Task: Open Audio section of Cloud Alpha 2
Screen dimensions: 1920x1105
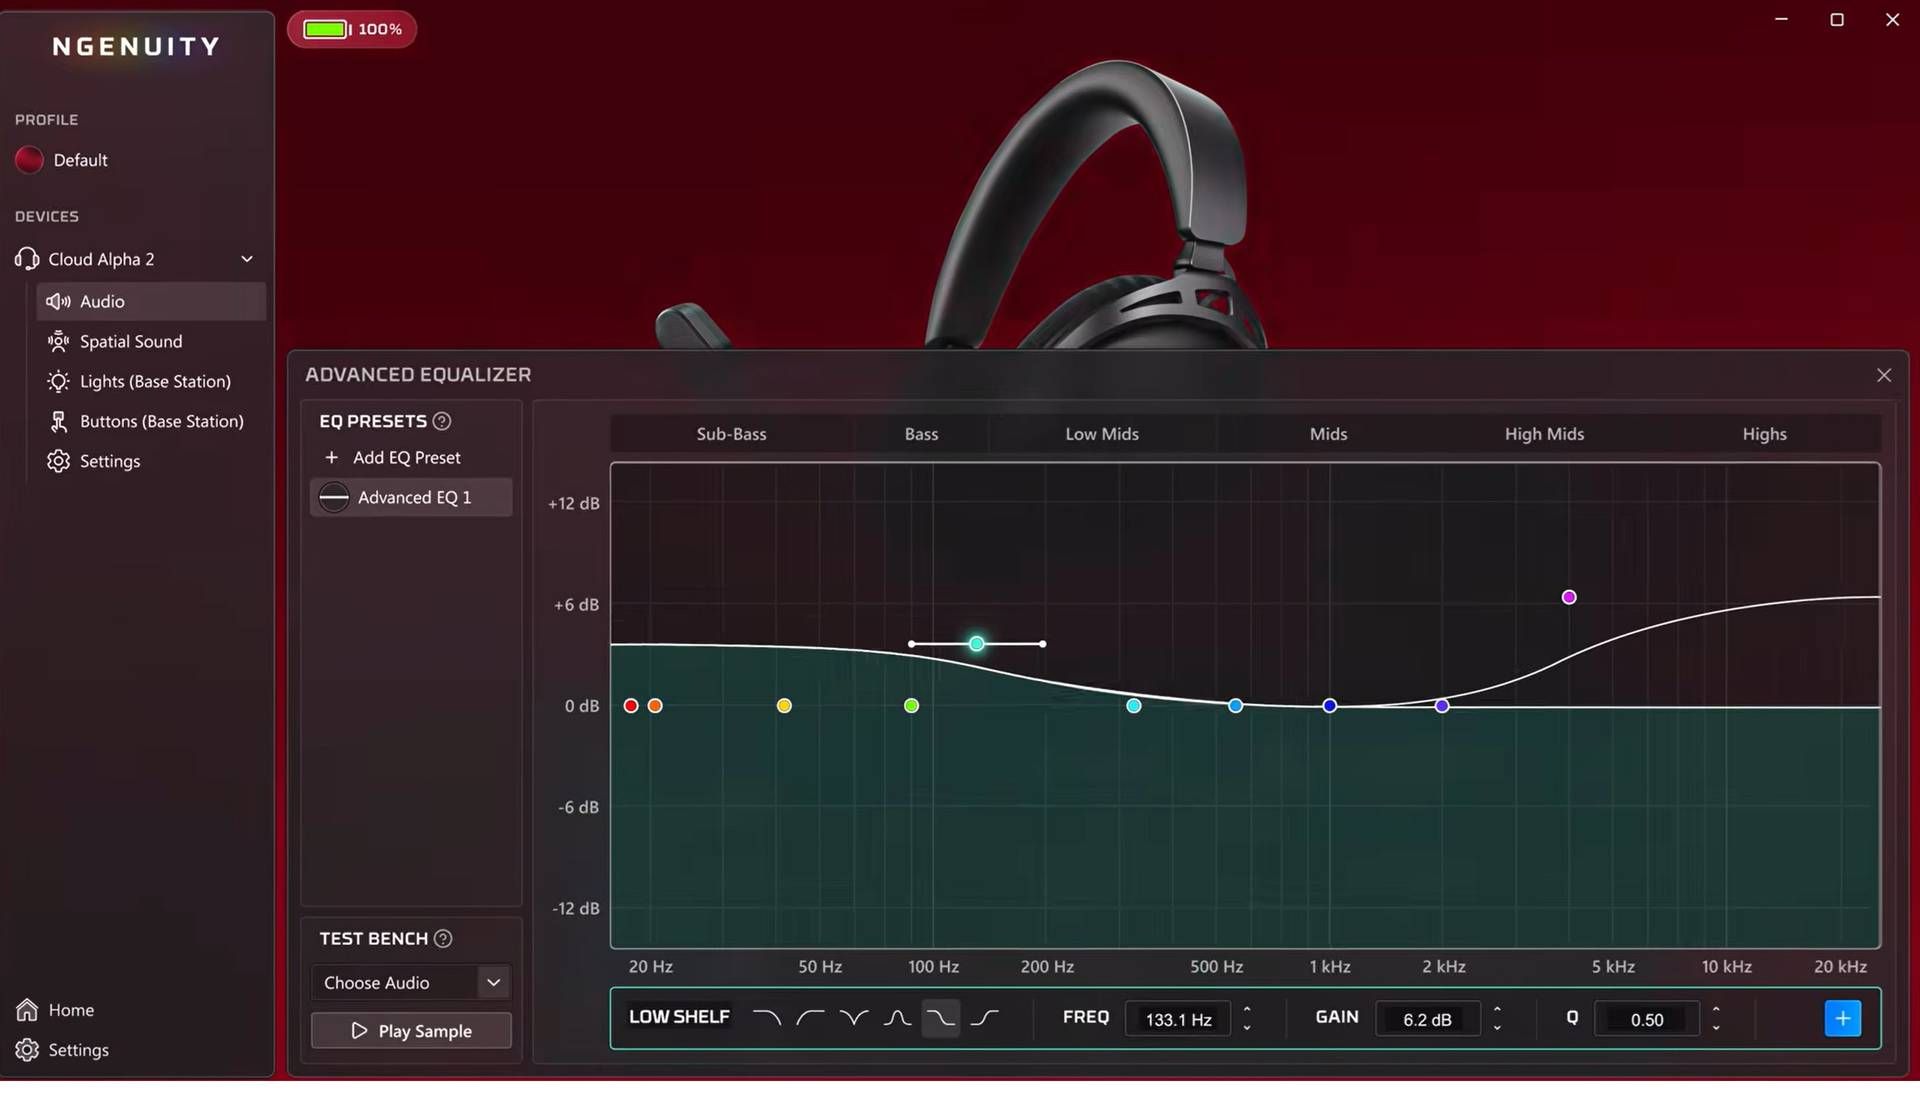Action: tap(151, 301)
